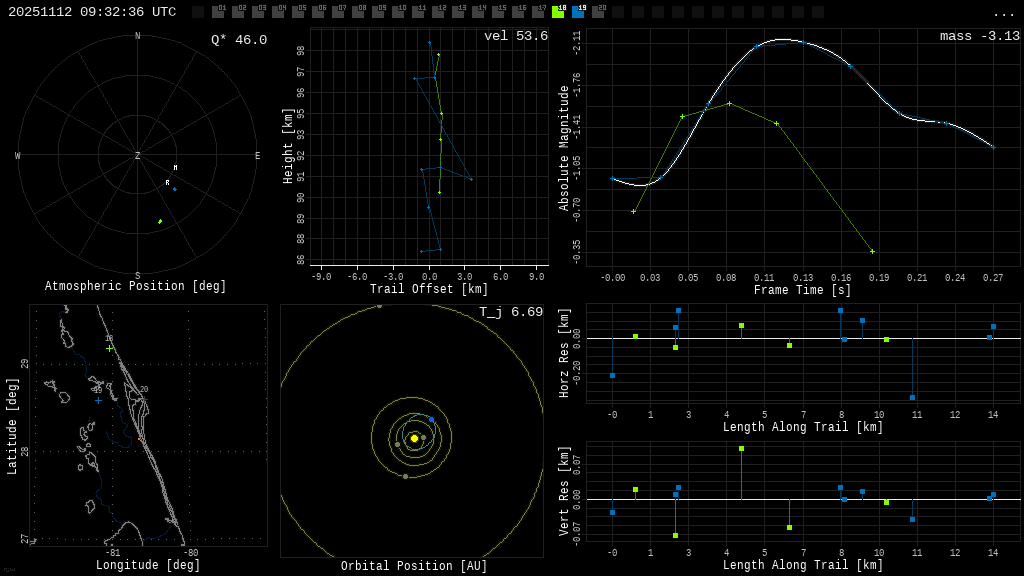Click the vel 53.6 velocity readout

pos(515,36)
